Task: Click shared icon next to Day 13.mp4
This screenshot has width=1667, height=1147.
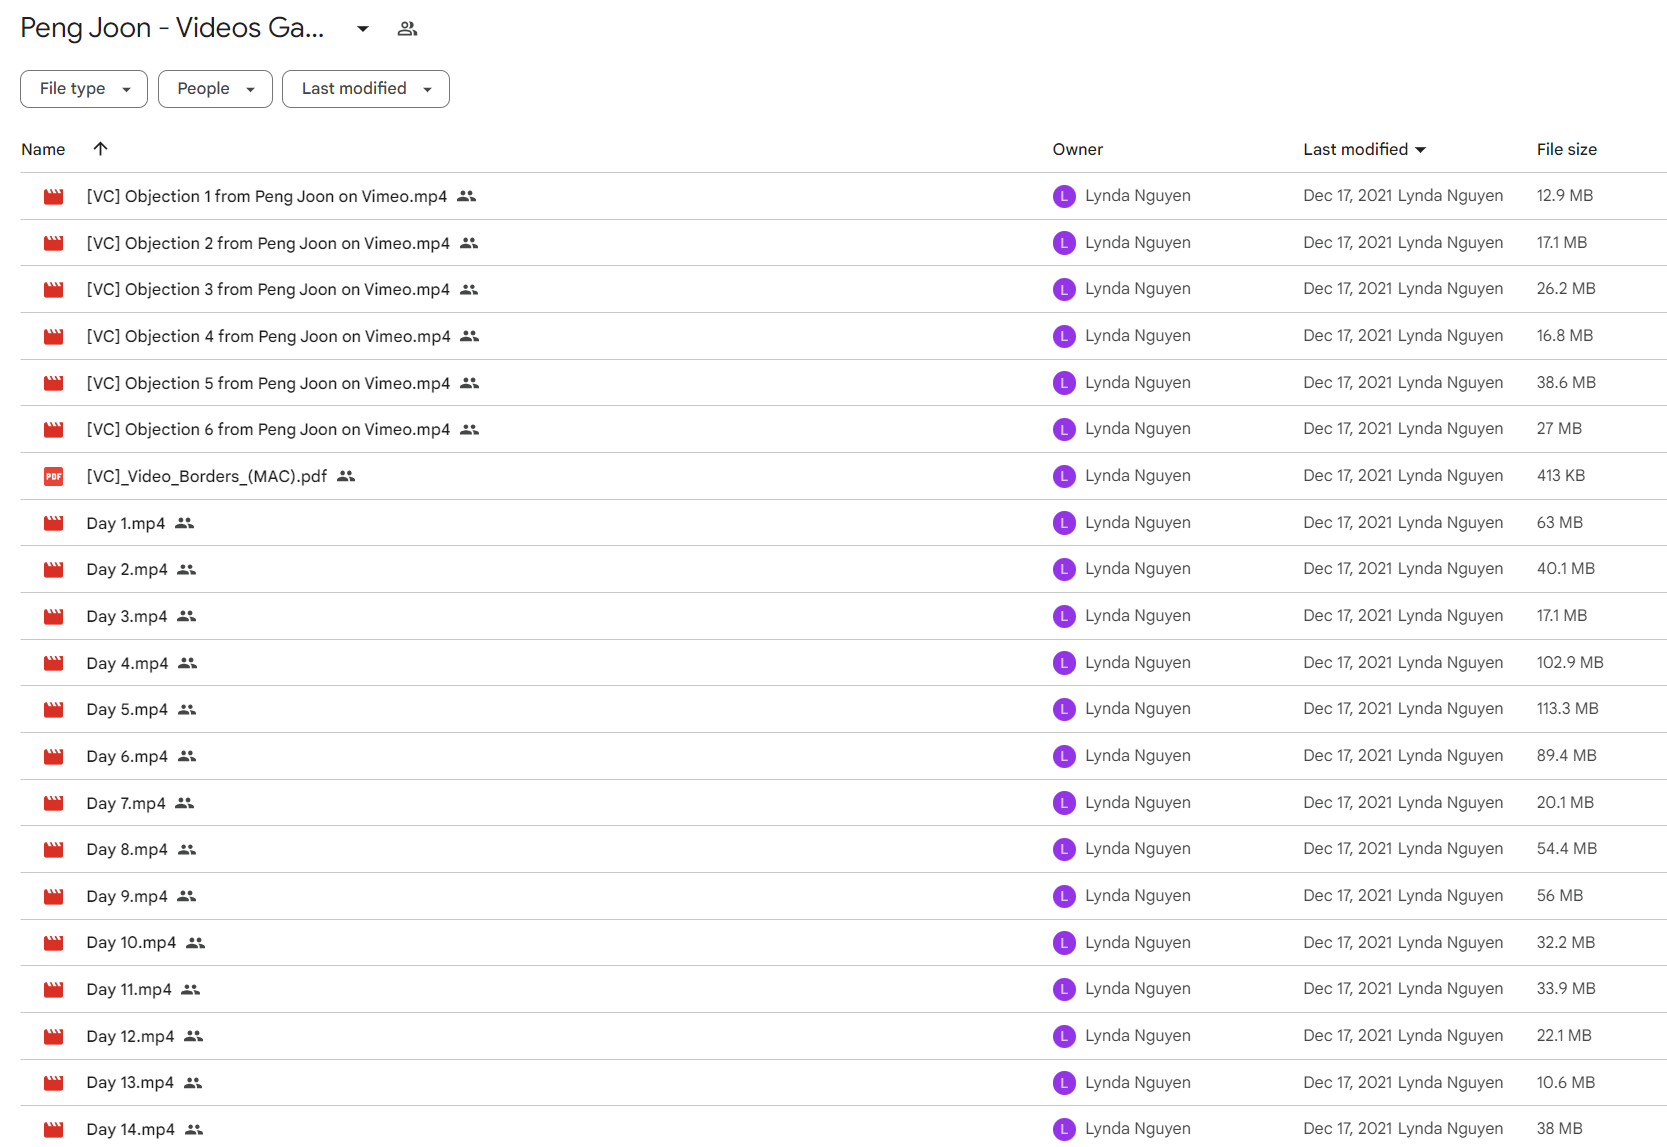Action: point(193,1083)
